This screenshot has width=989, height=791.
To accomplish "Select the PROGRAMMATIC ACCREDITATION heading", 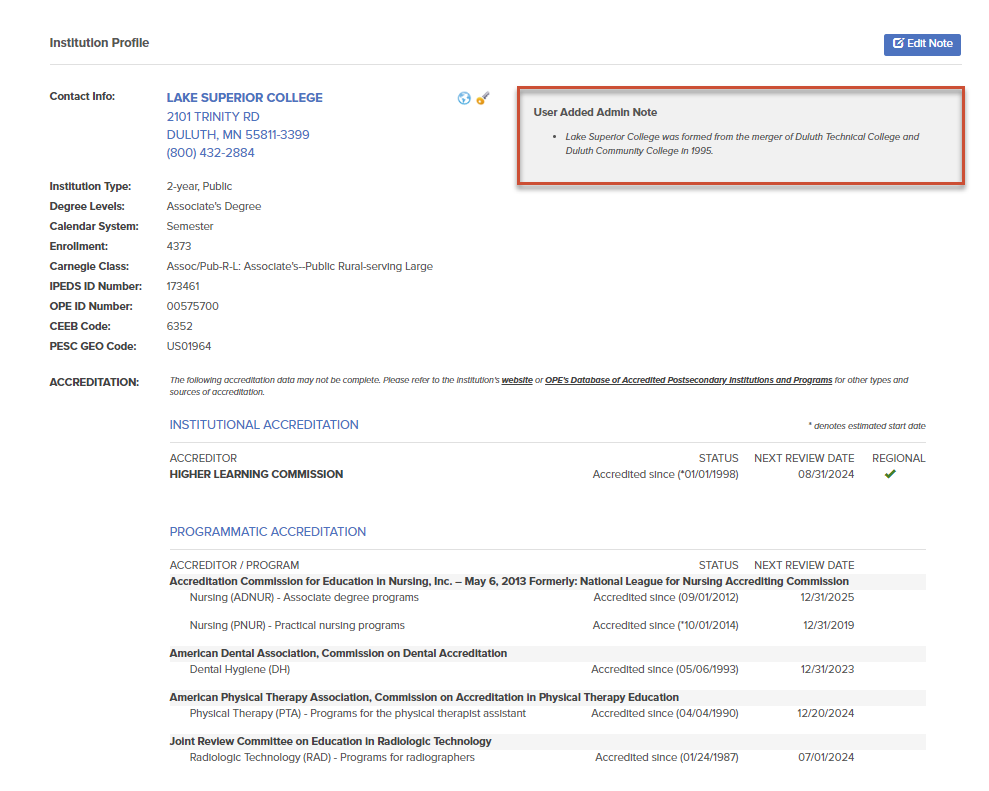I will click(268, 532).
